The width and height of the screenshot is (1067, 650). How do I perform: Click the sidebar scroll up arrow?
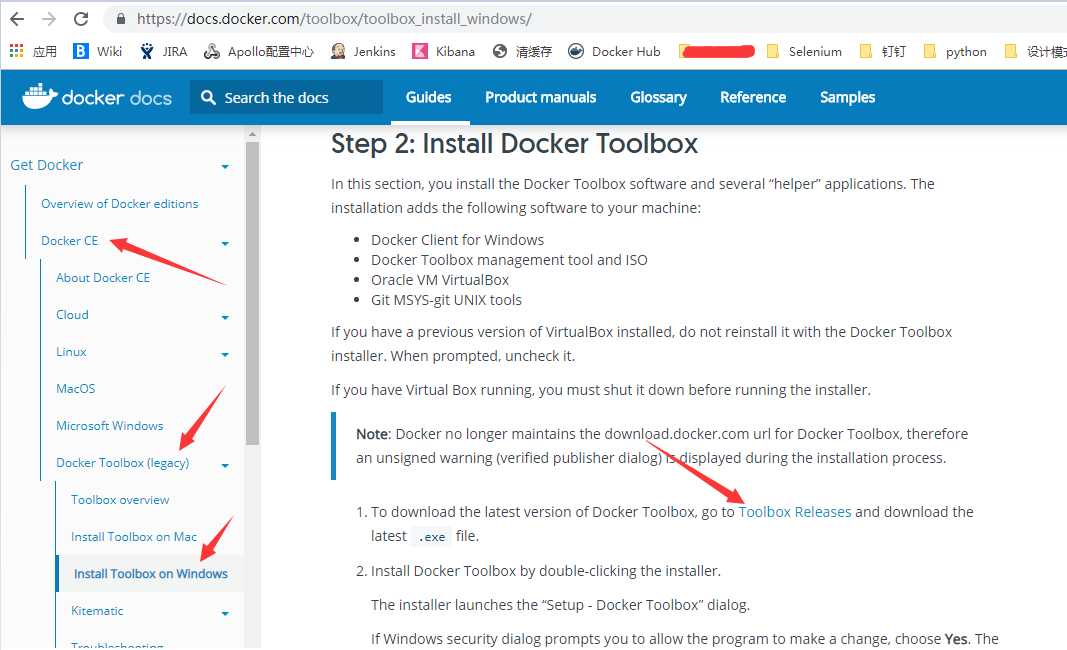tap(252, 134)
